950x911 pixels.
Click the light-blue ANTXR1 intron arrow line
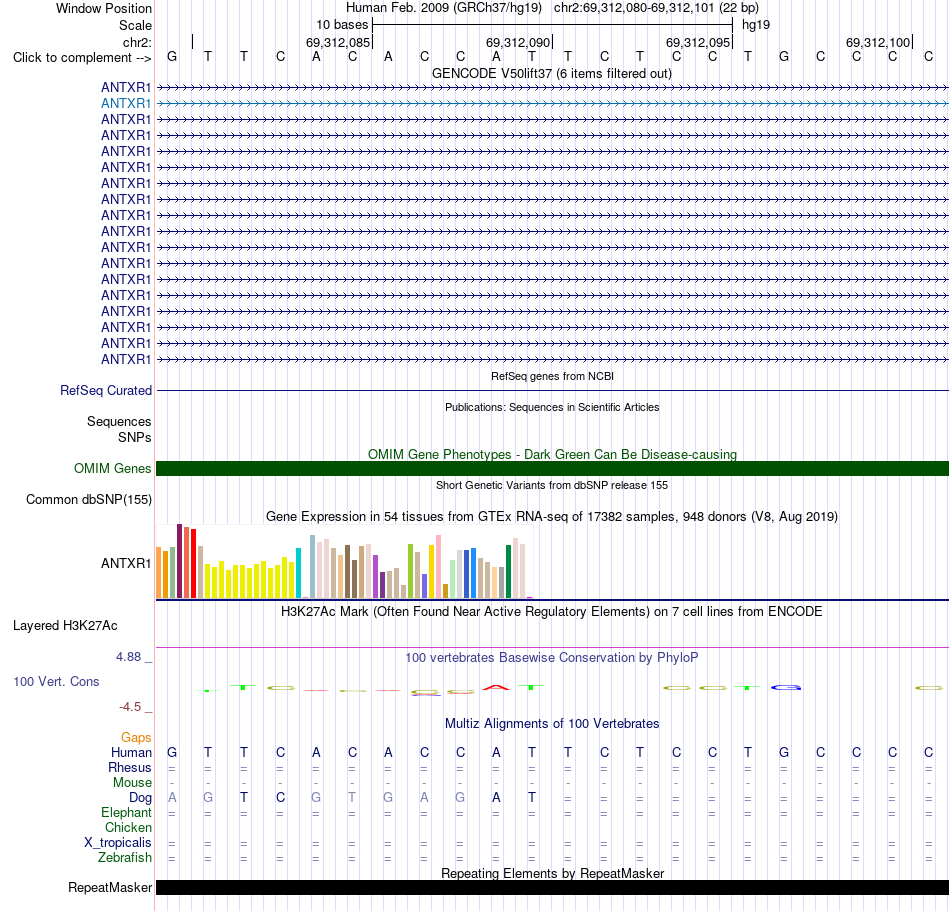click(x=553, y=104)
